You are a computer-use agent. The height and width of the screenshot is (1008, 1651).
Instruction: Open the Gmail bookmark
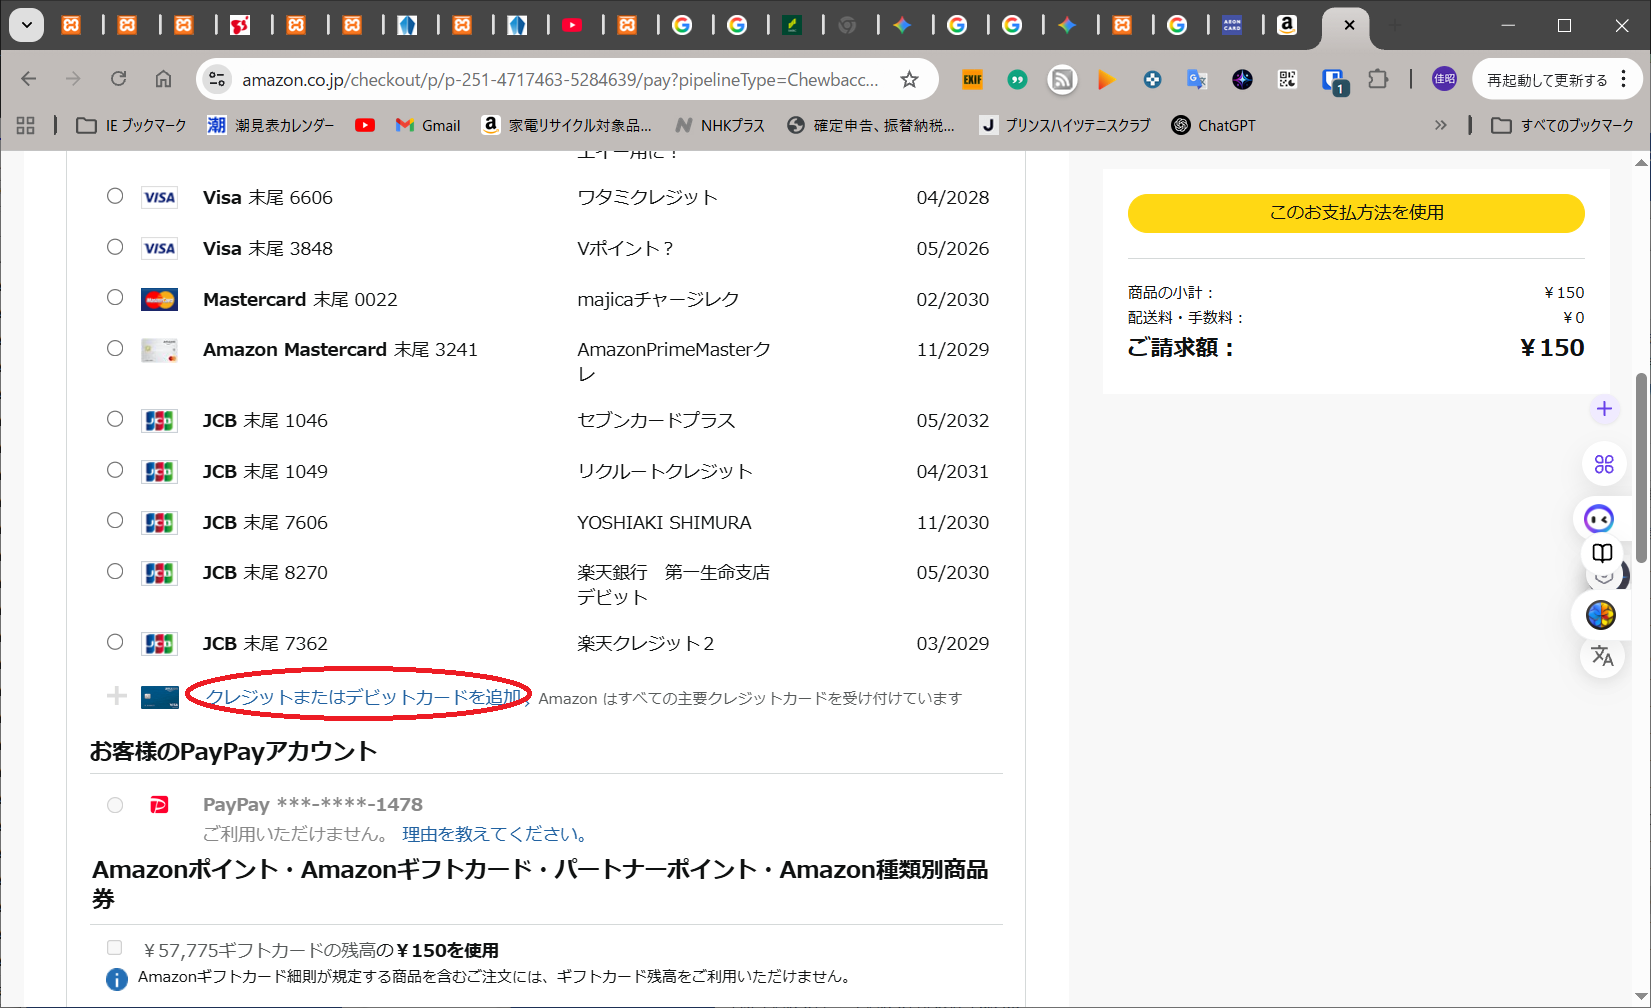click(x=428, y=125)
